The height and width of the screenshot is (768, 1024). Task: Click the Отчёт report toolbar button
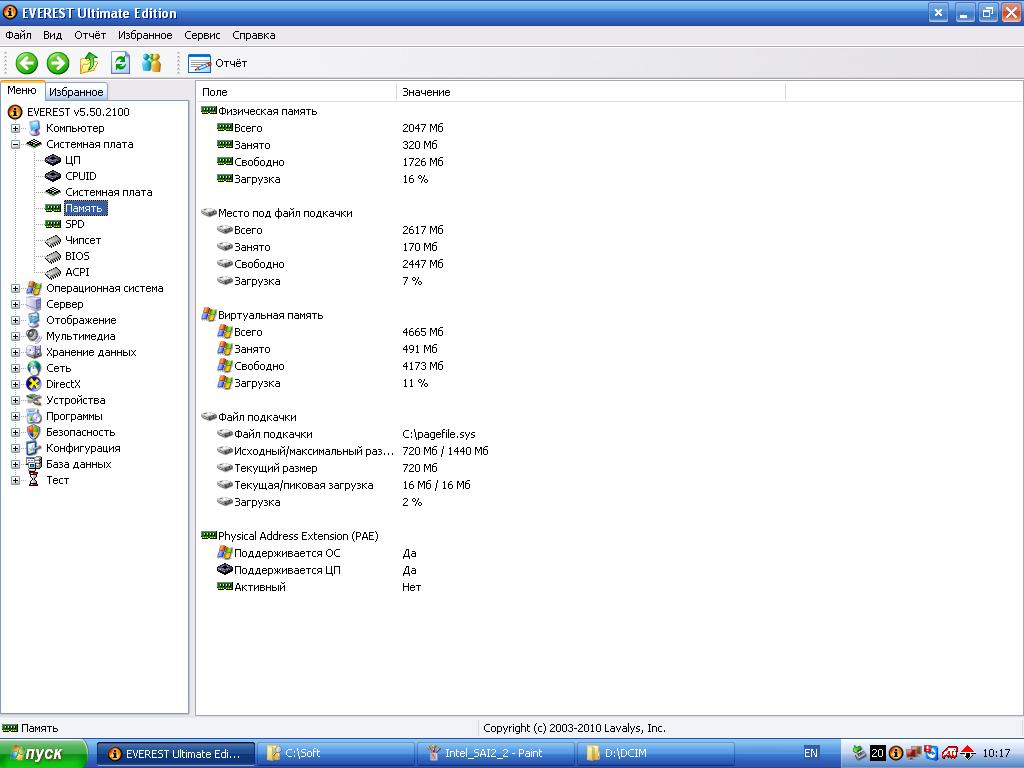point(218,63)
